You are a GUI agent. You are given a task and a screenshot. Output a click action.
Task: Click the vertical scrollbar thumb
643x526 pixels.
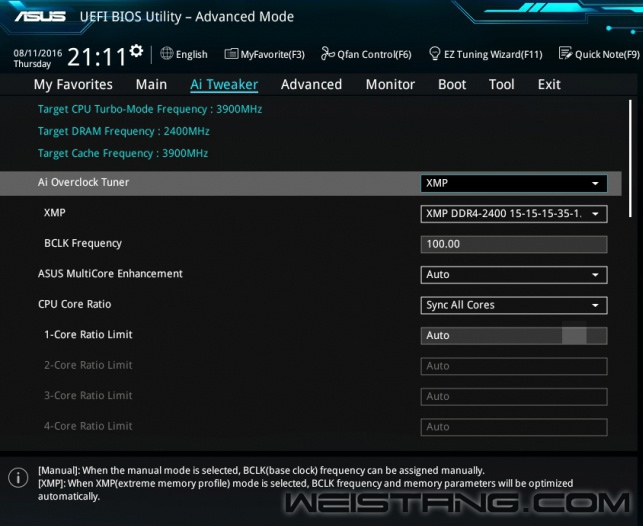tap(631, 158)
